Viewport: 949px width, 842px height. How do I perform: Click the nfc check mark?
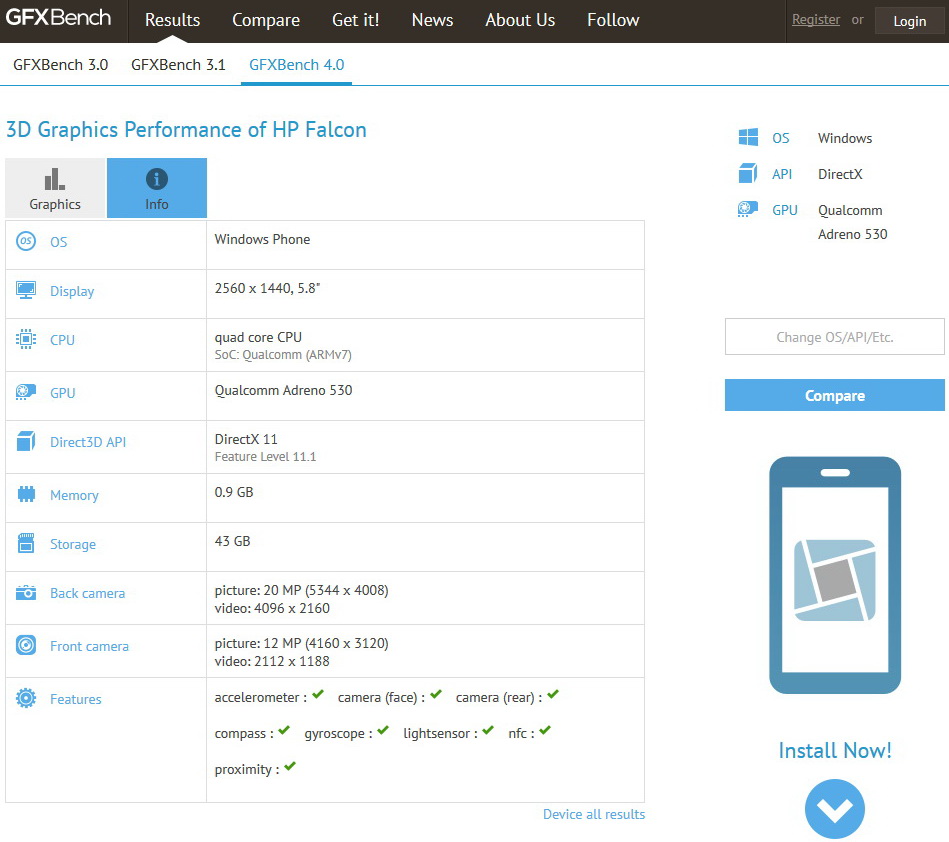(x=545, y=730)
